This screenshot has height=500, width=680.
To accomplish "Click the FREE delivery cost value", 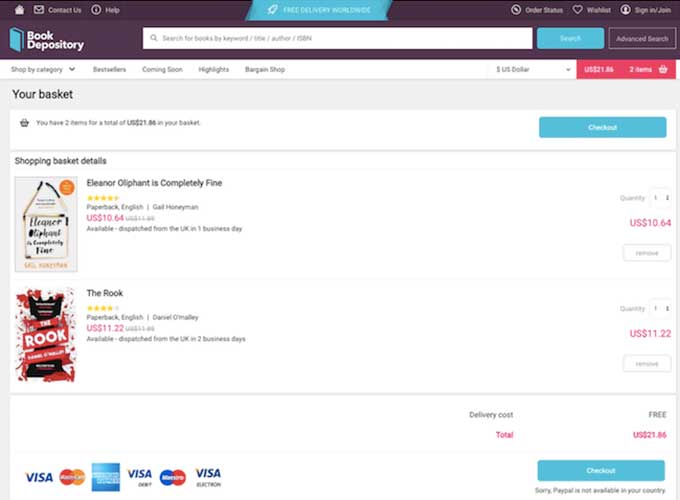I will point(657,415).
